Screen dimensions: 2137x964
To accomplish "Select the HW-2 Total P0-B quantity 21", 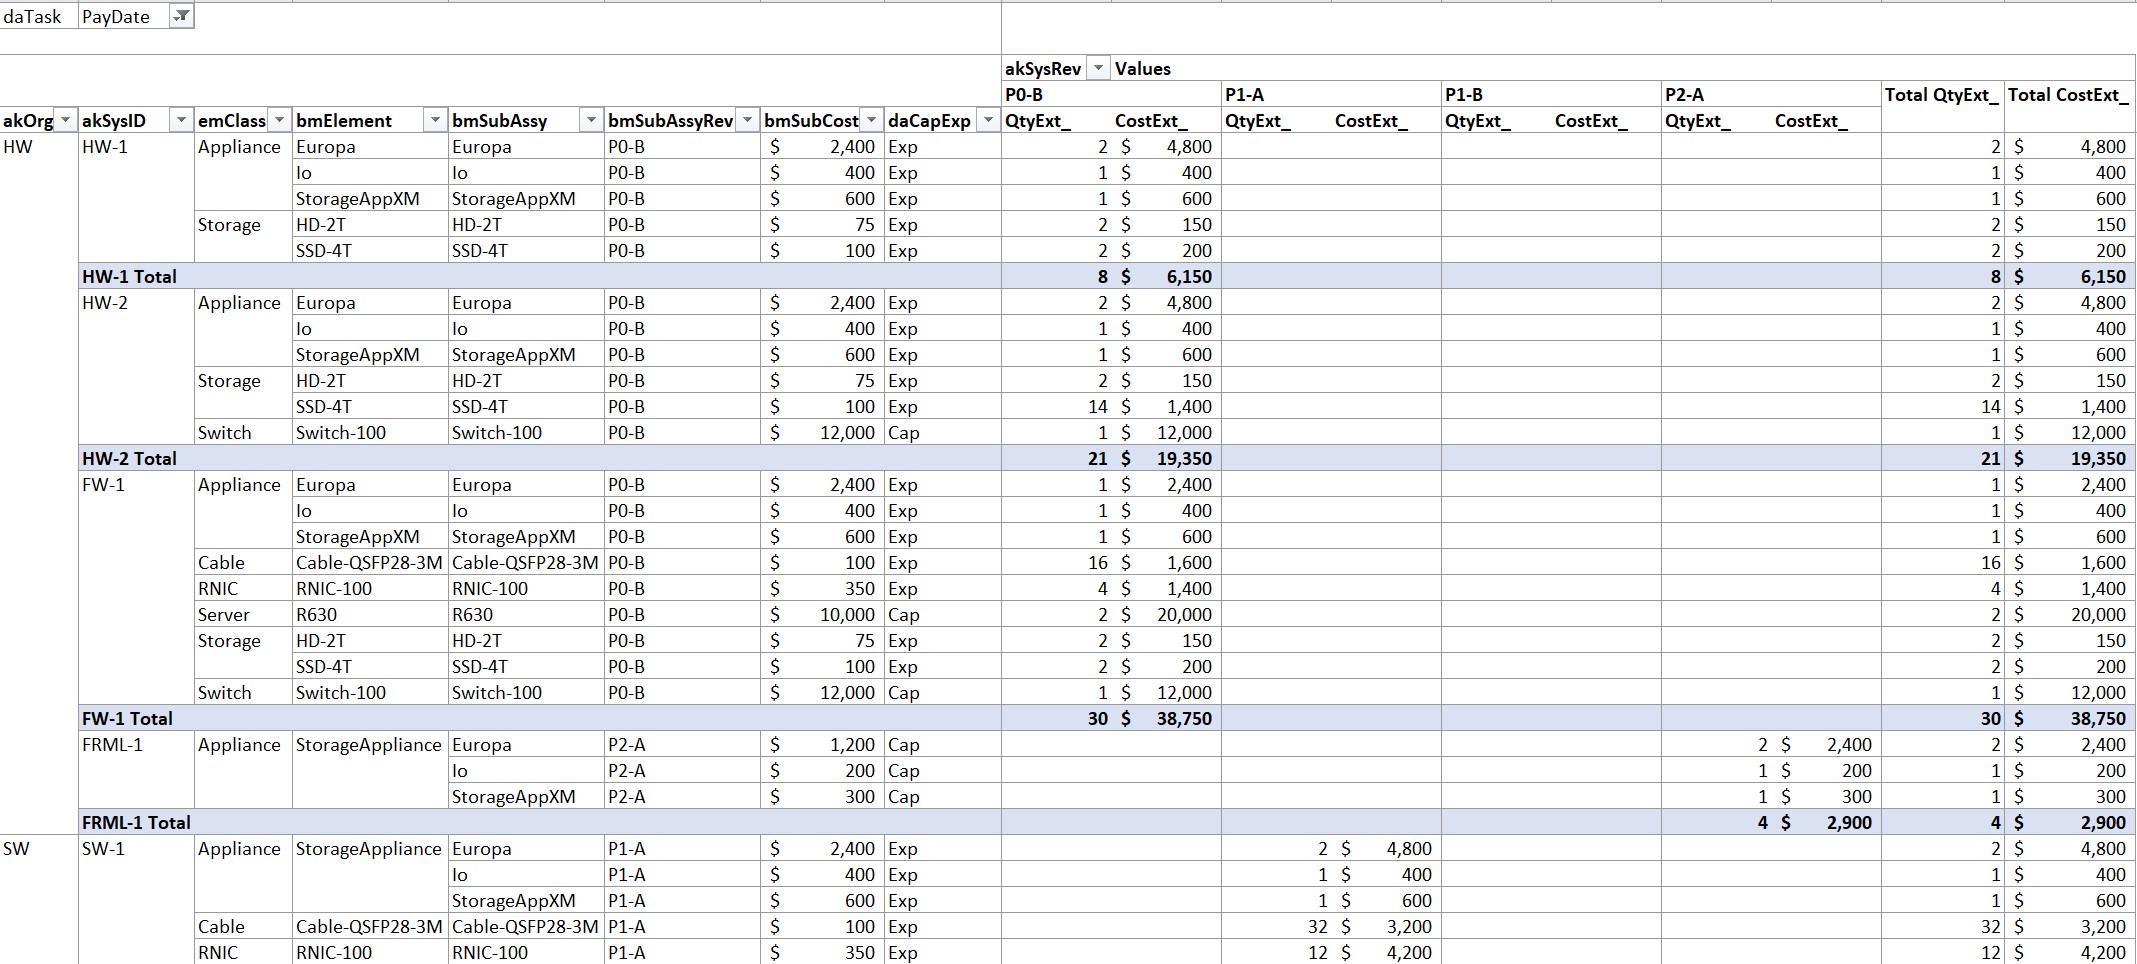I will pos(1056,458).
